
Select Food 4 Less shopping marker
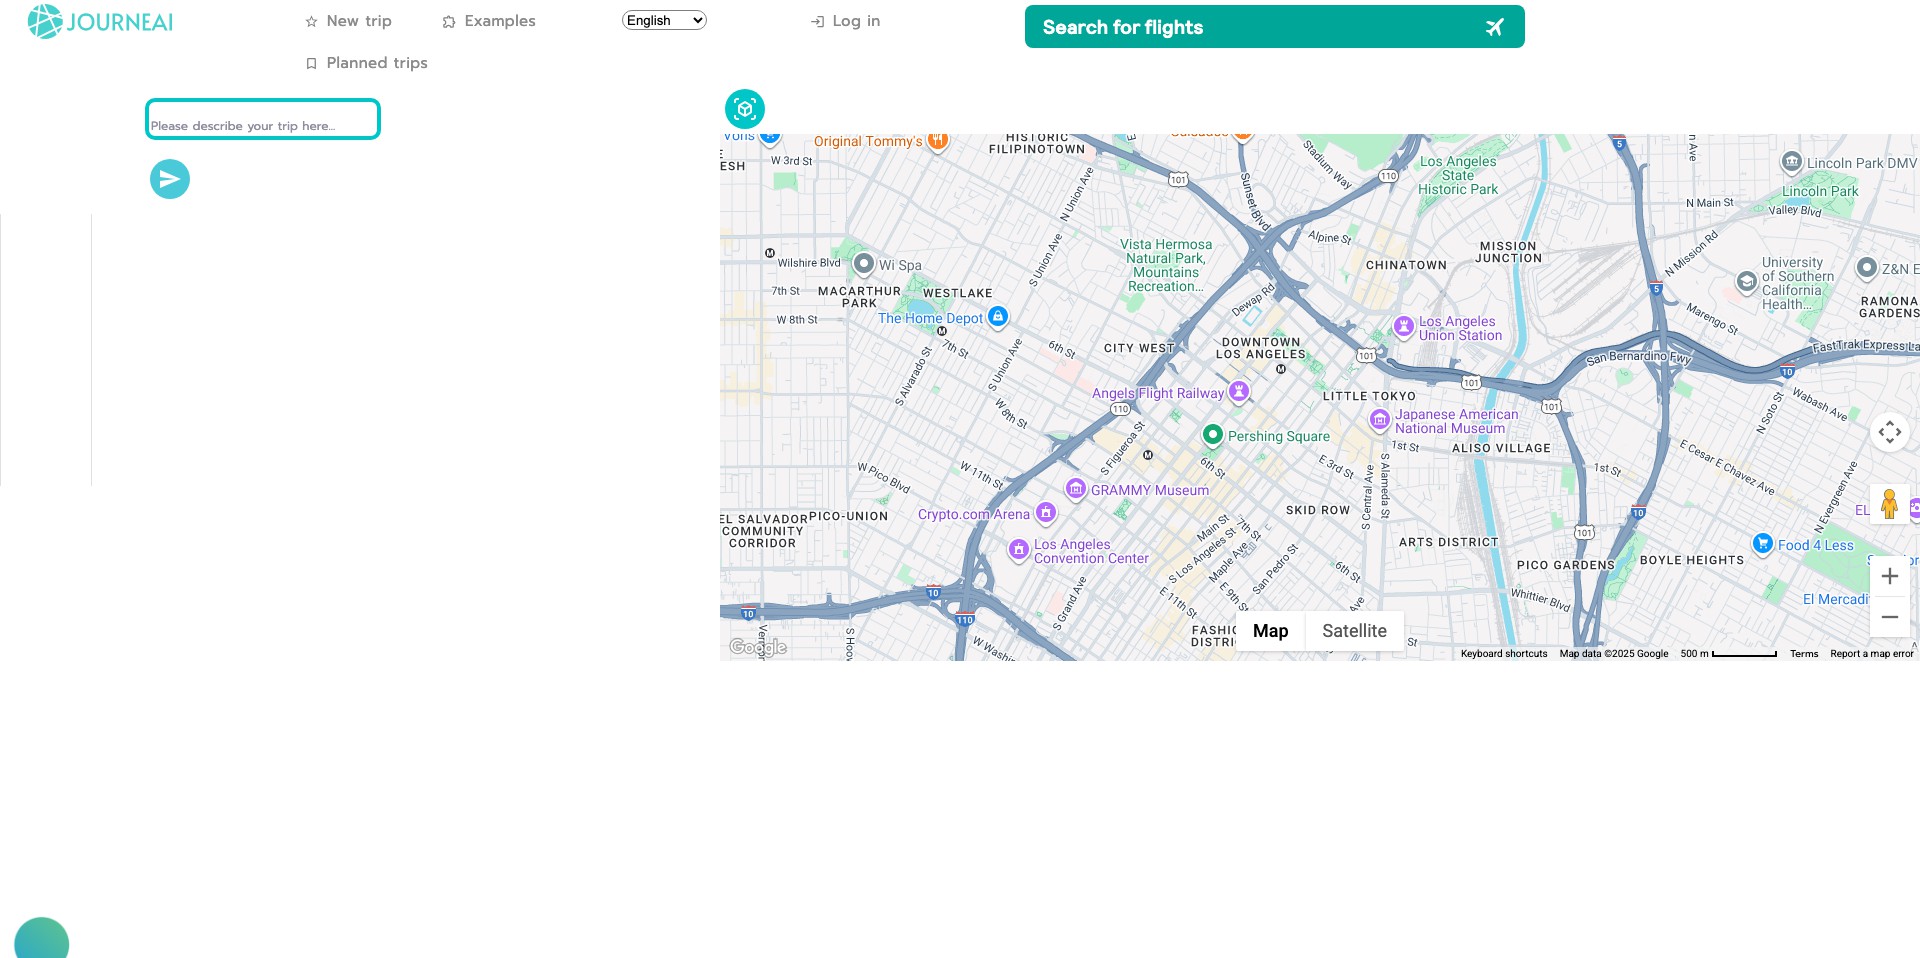pyautogui.click(x=1763, y=543)
